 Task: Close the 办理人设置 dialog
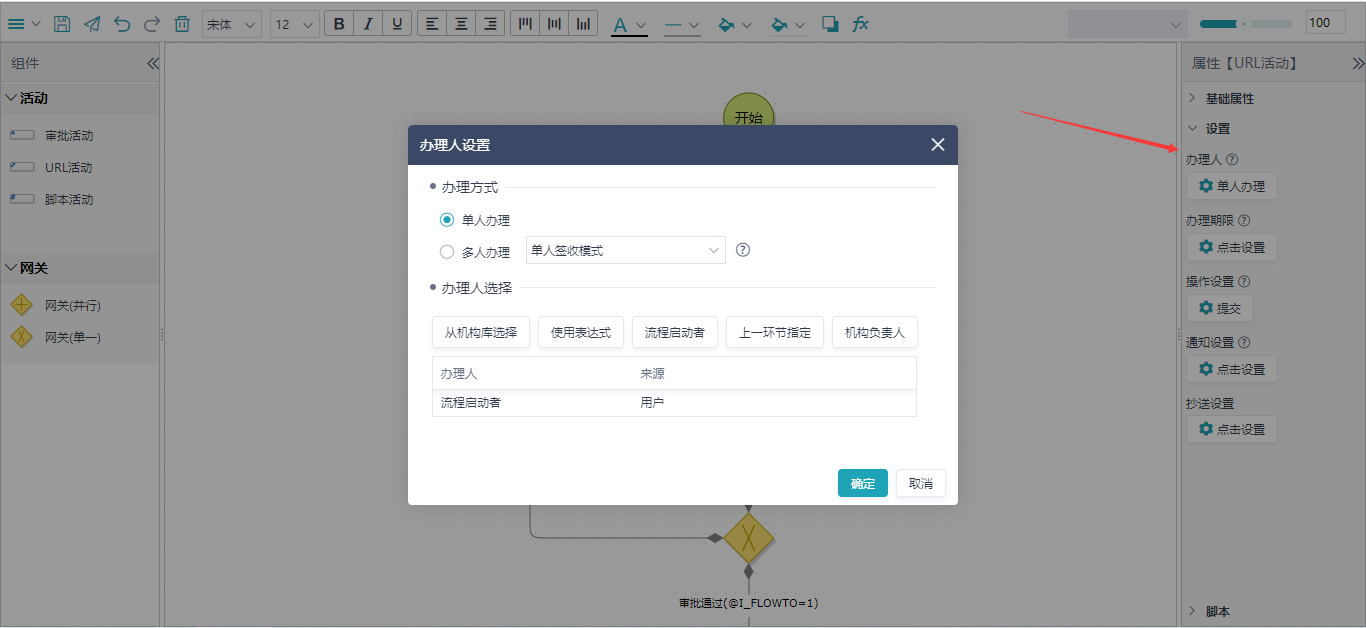coord(937,145)
